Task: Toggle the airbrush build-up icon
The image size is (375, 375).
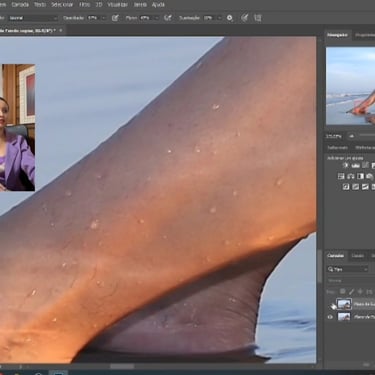Action: tap(168, 18)
